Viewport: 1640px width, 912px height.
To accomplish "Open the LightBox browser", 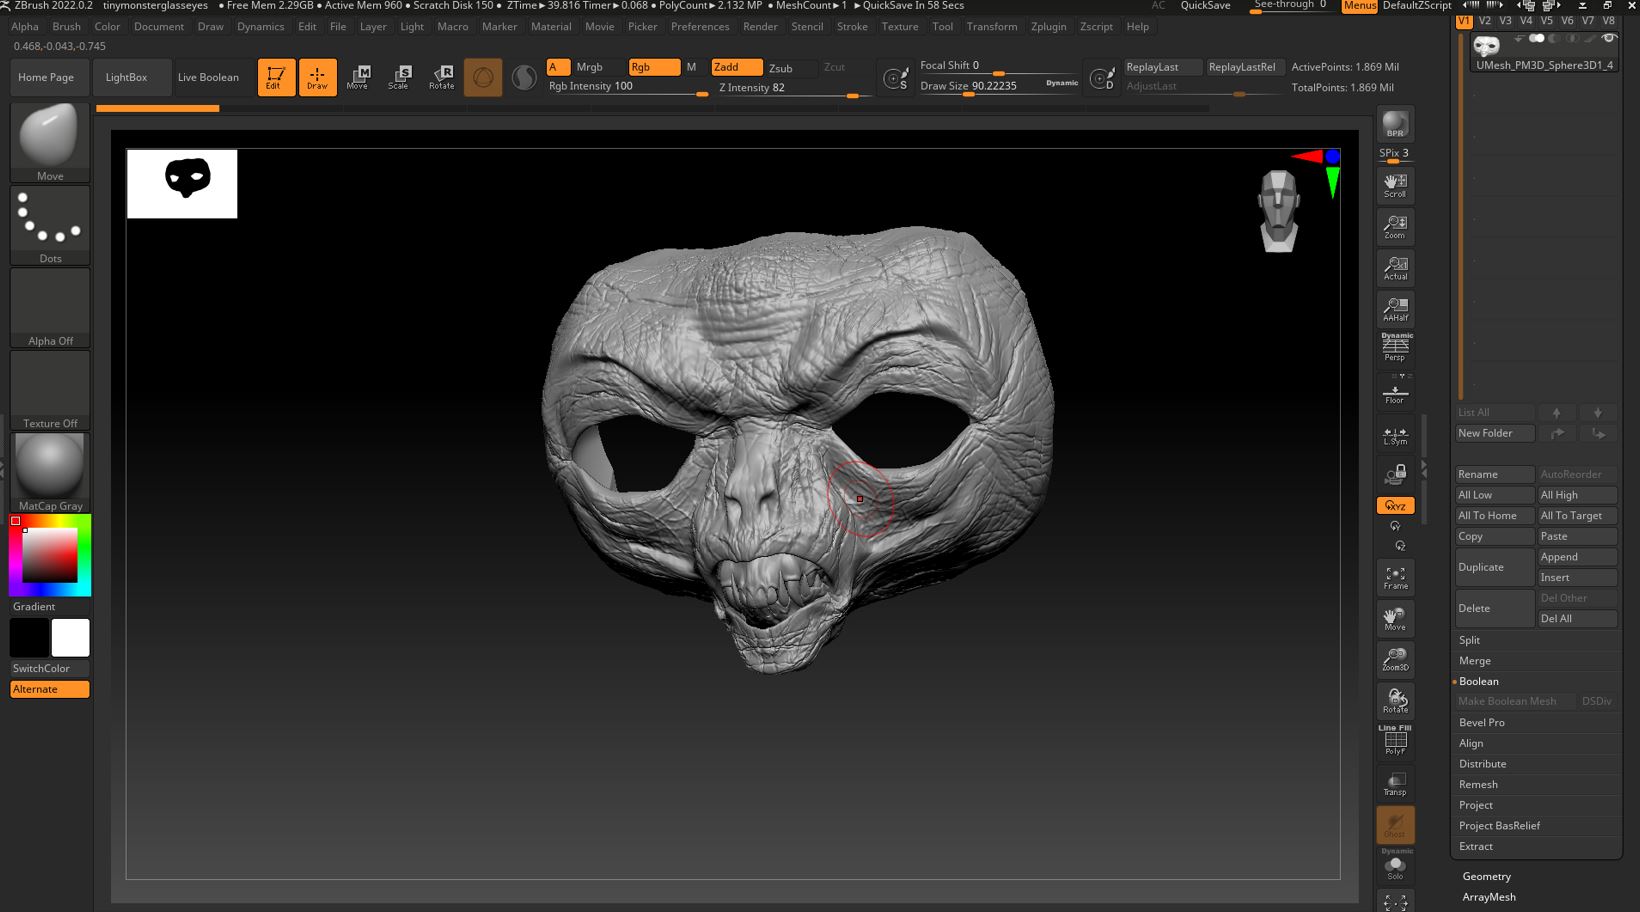I will (126, 77).
